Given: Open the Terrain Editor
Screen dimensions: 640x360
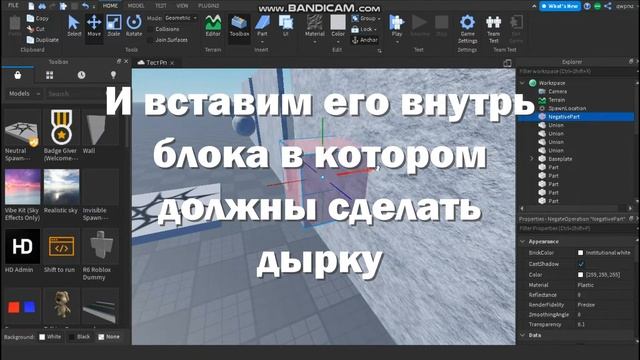Looking at the screenshot, I should [213, 26].
